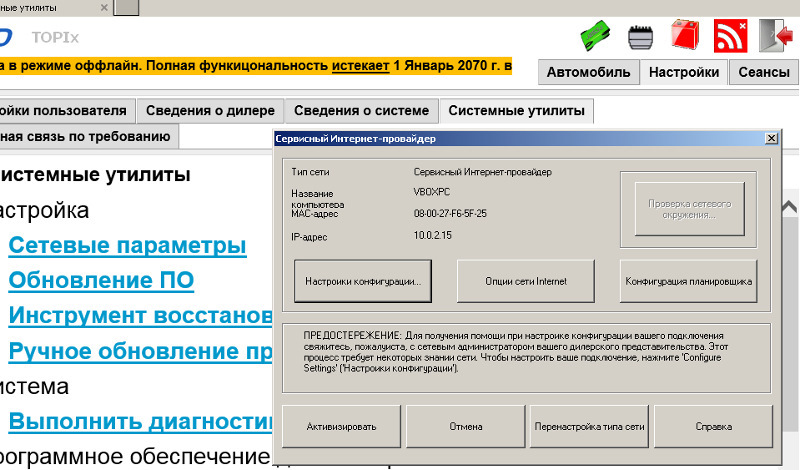Click the Системные утилиты page heading

pos(95,175)
